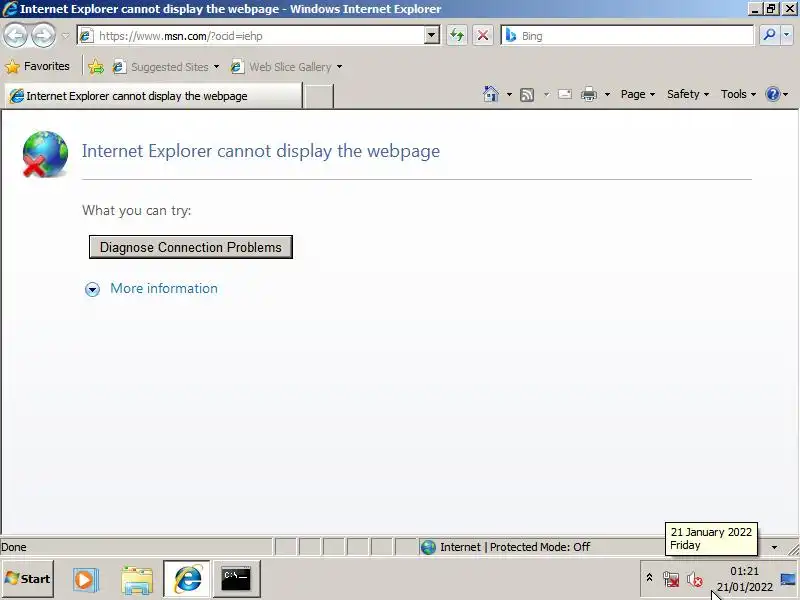Click the network disconnected tray icon
Viewport: 800px width, 600px height.
[671, 579]
